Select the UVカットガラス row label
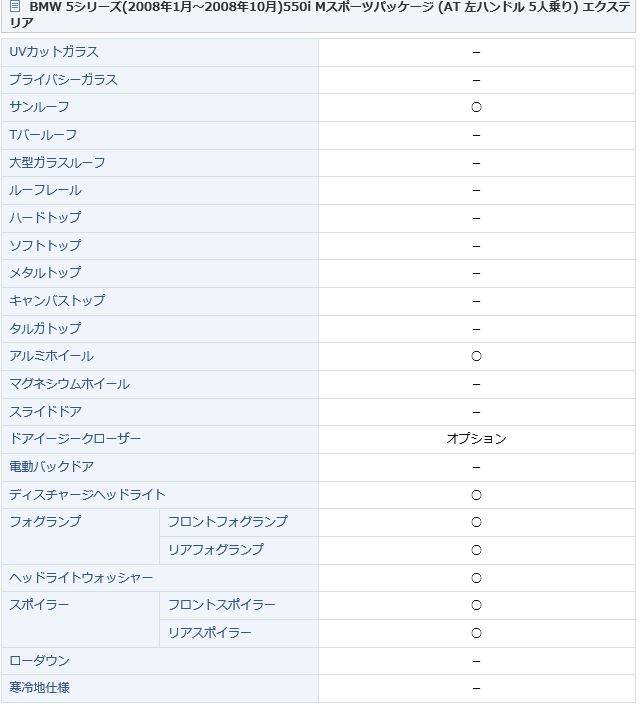 (54, 52)
